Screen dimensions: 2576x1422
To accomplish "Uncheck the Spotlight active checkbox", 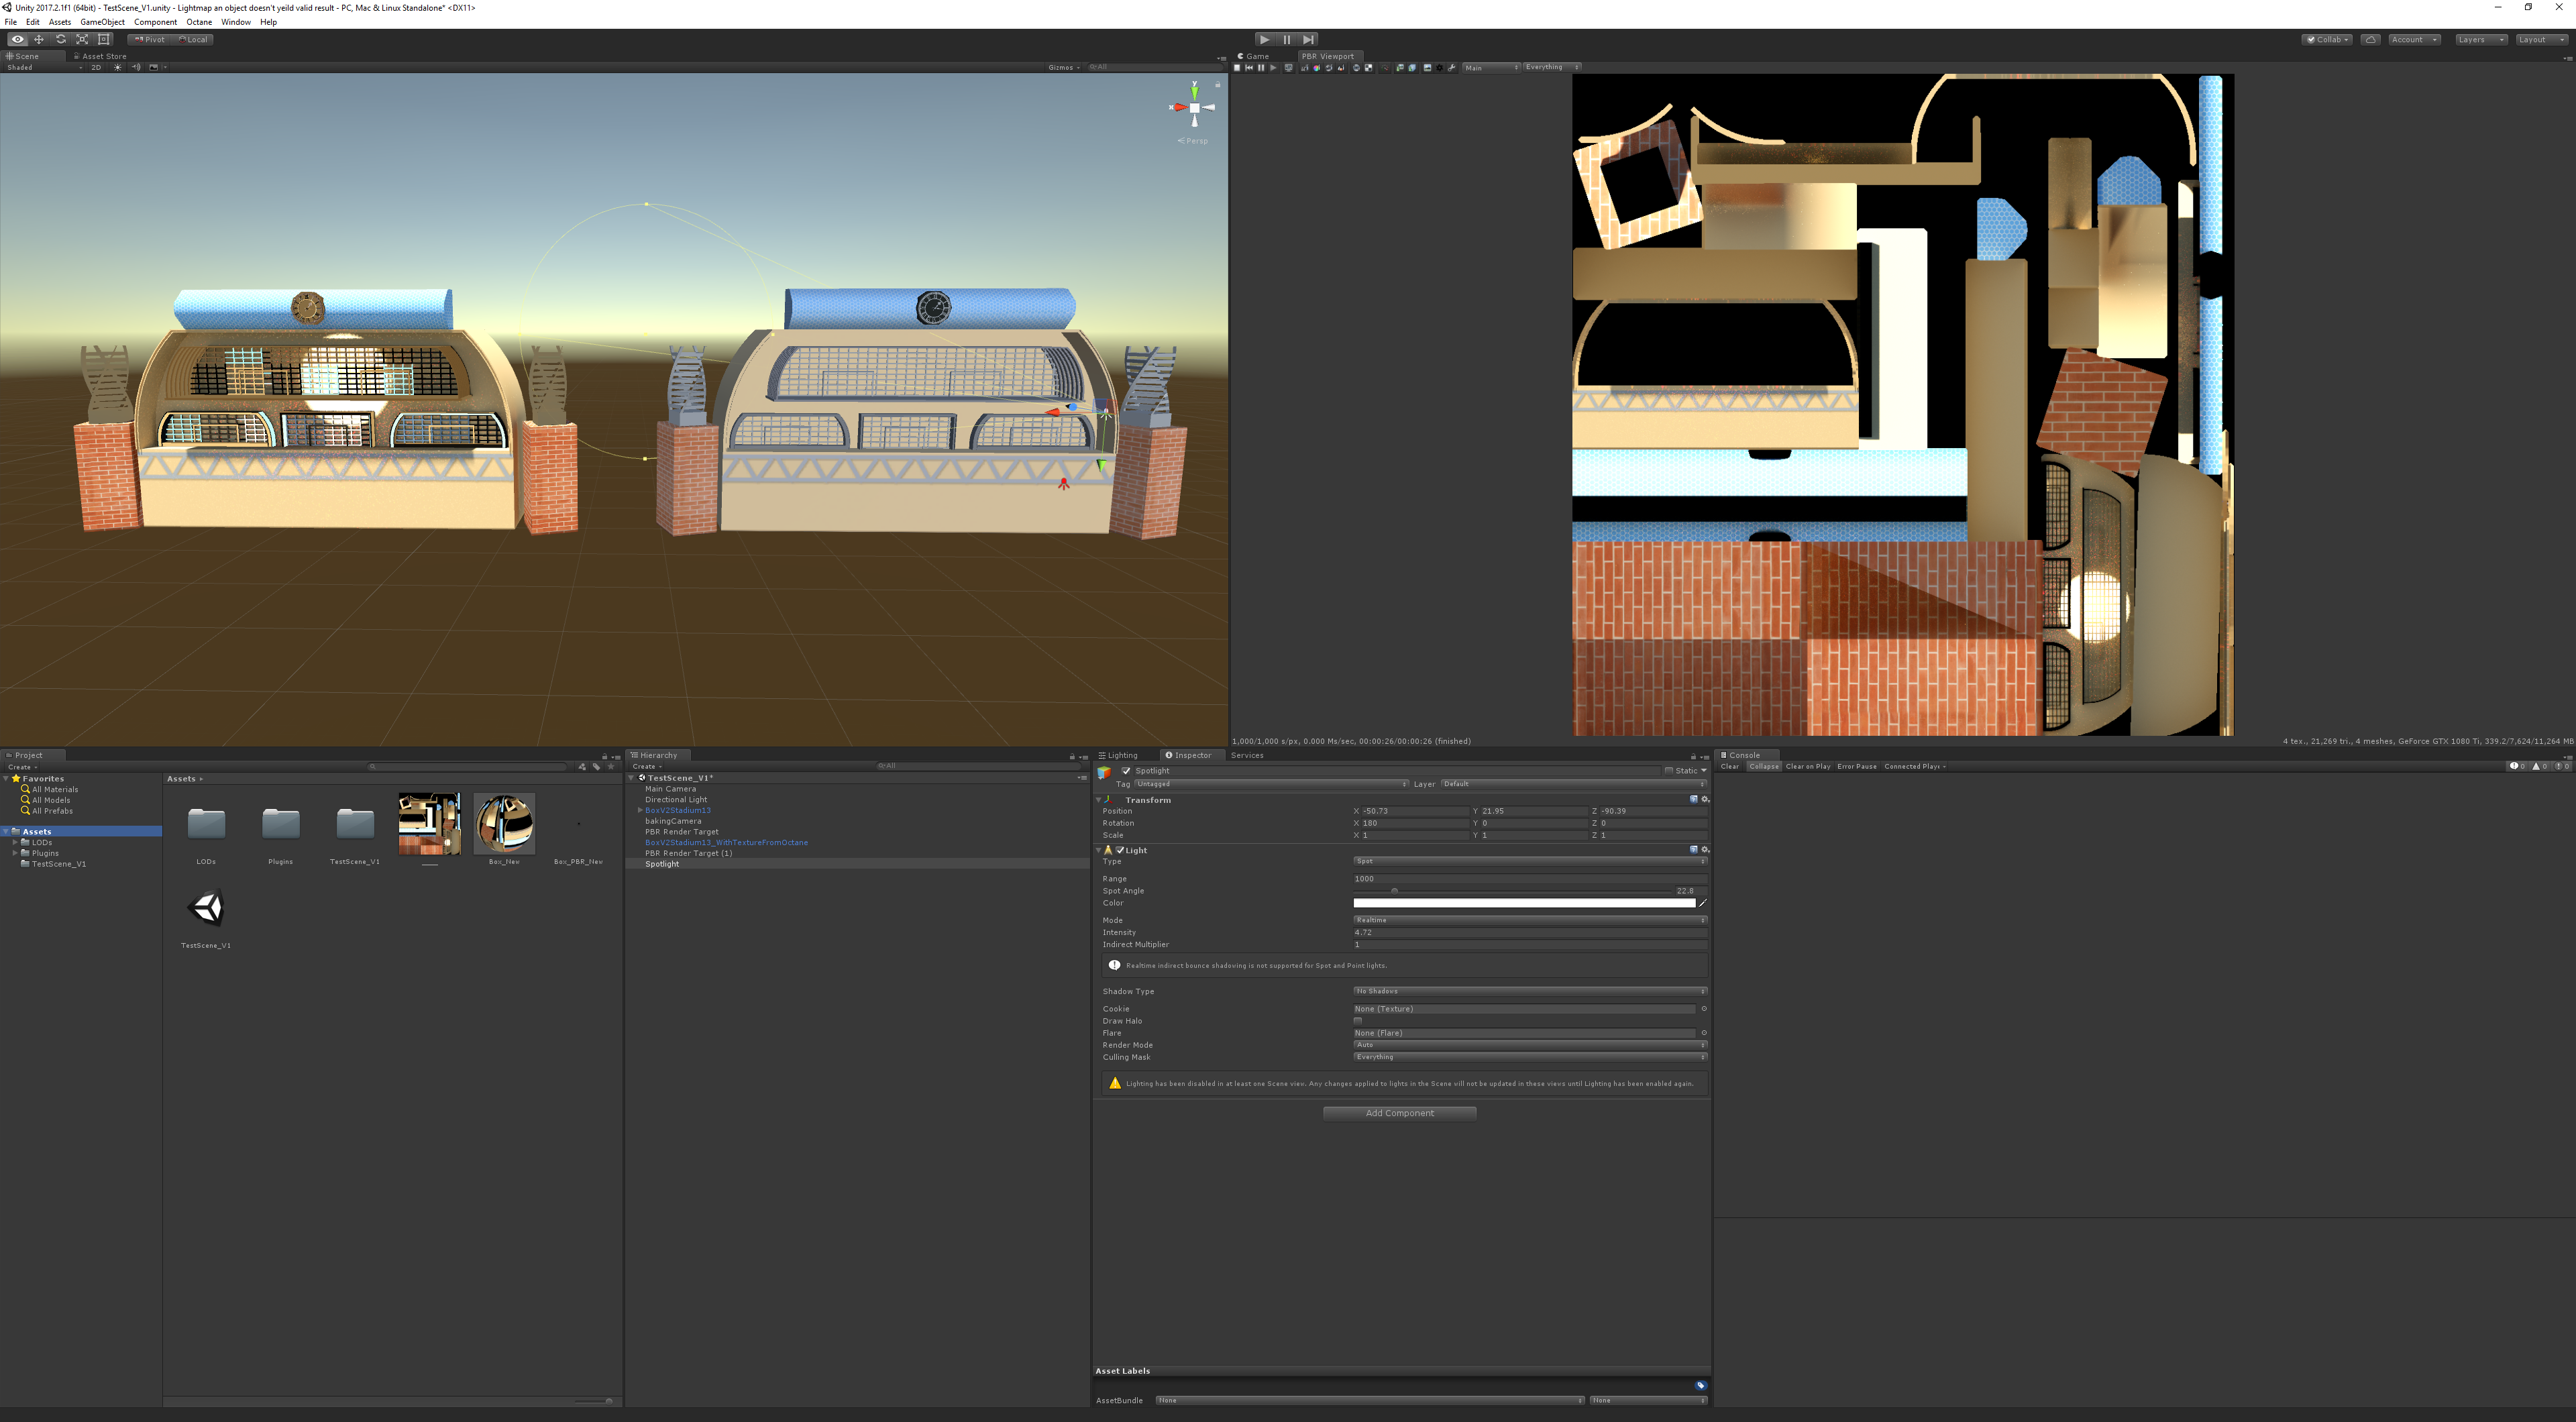I will pyautogui.click(x=1126, y=771).
